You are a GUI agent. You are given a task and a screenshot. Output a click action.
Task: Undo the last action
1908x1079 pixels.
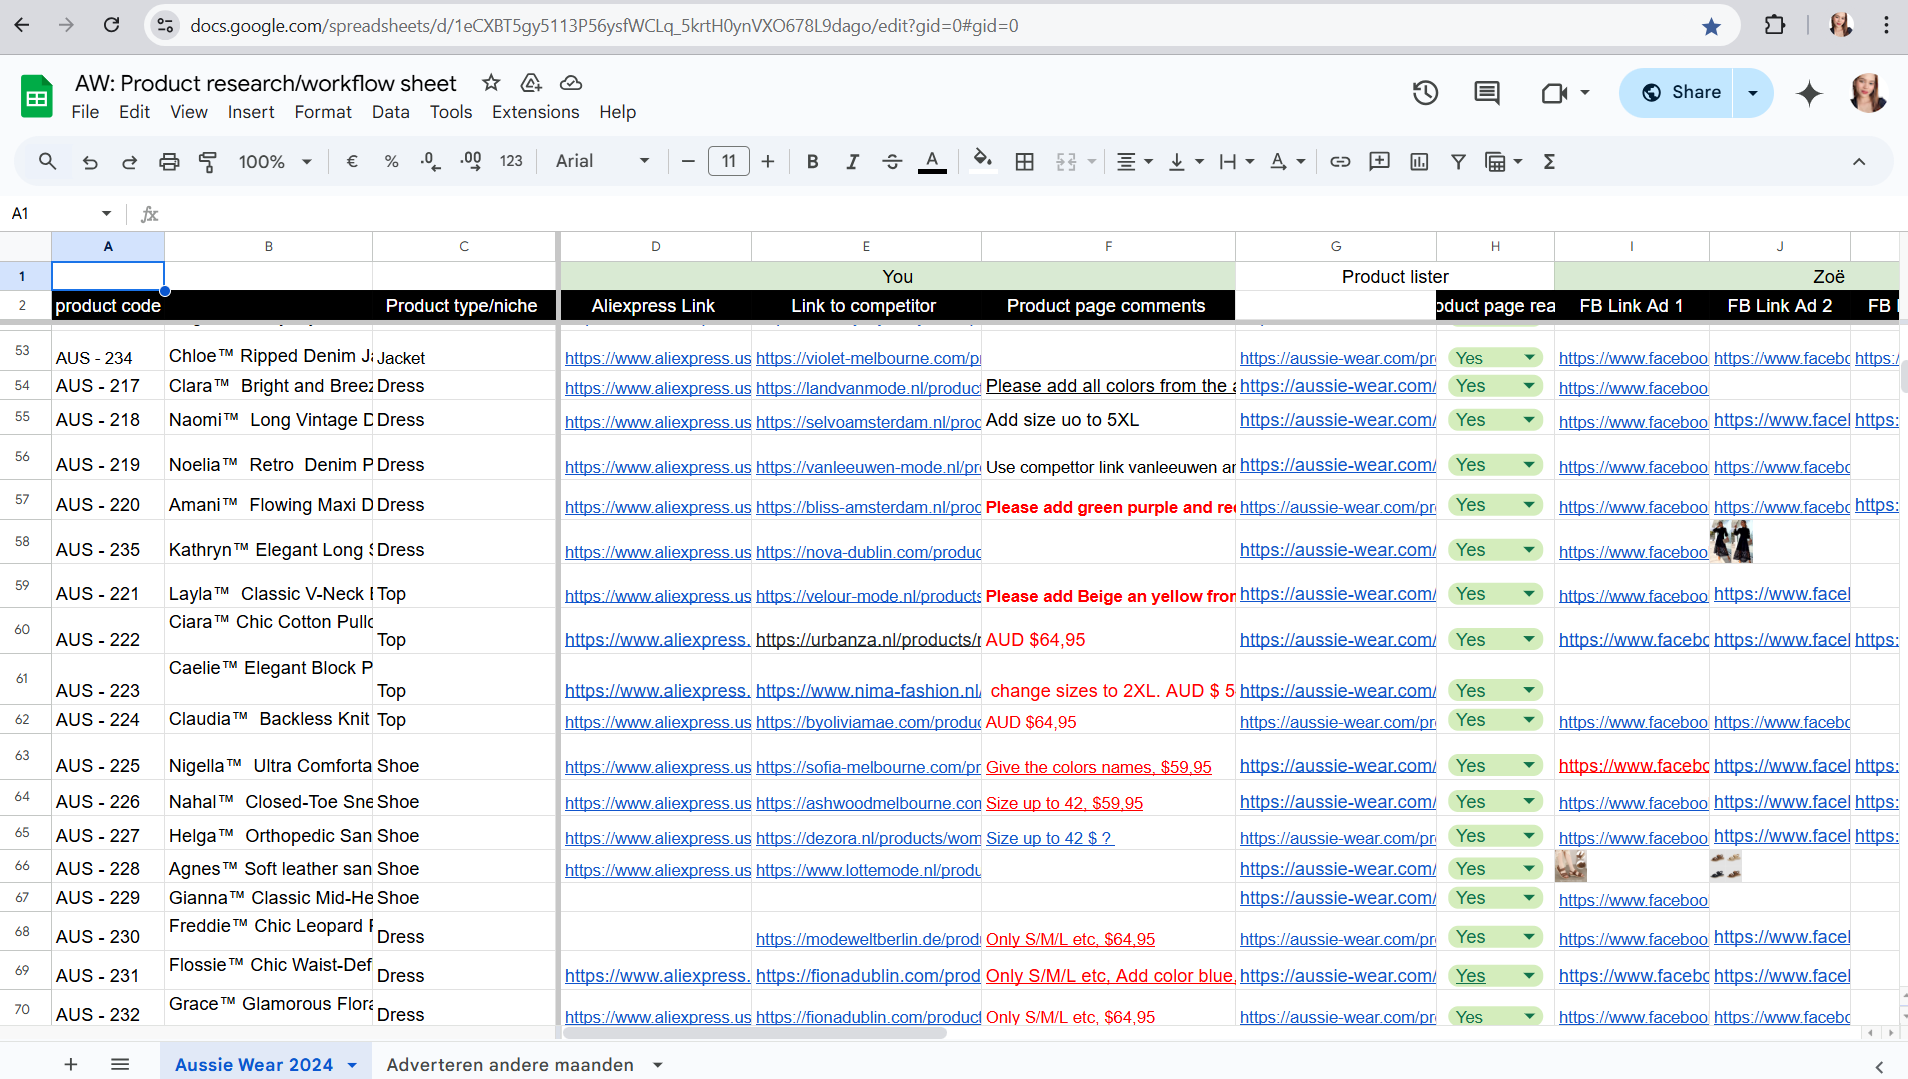pyautogui.click(x=90, y=161)
